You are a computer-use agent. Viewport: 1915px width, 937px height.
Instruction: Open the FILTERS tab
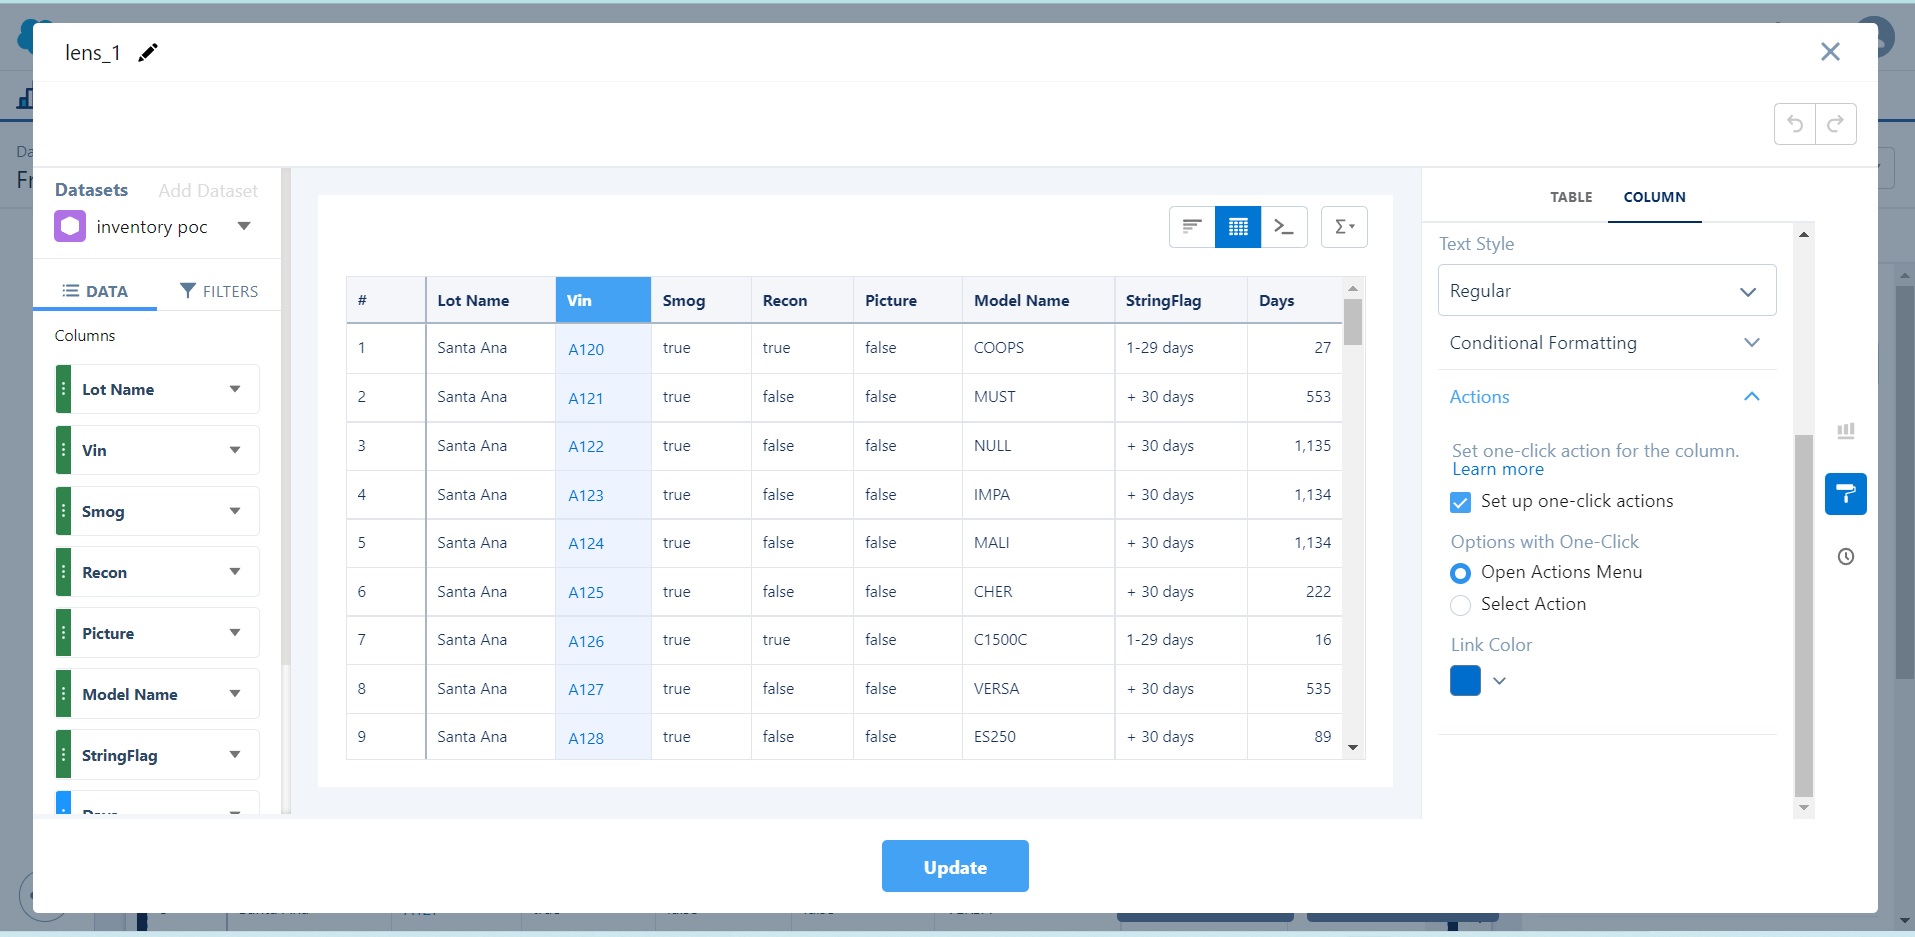point(219,291)
